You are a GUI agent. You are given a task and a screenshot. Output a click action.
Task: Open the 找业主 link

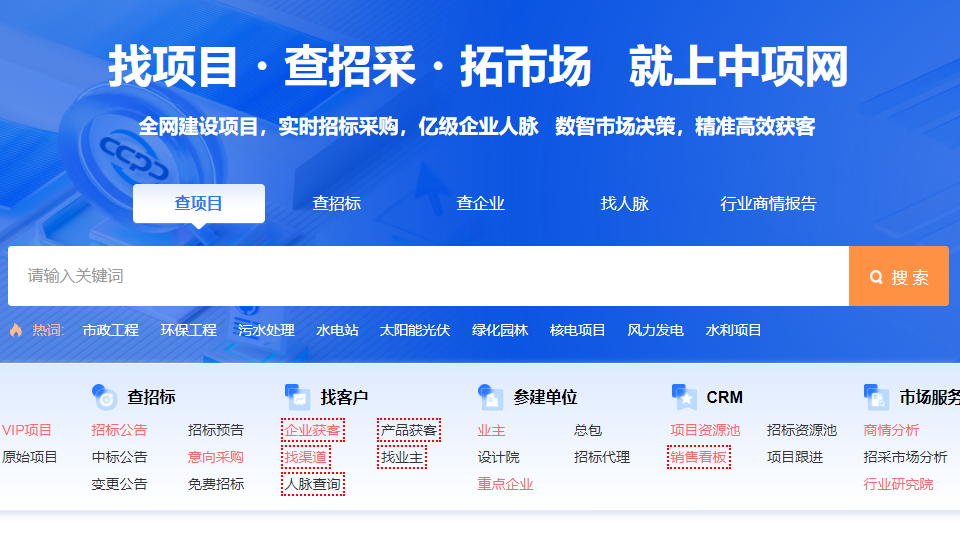[402, 457]
